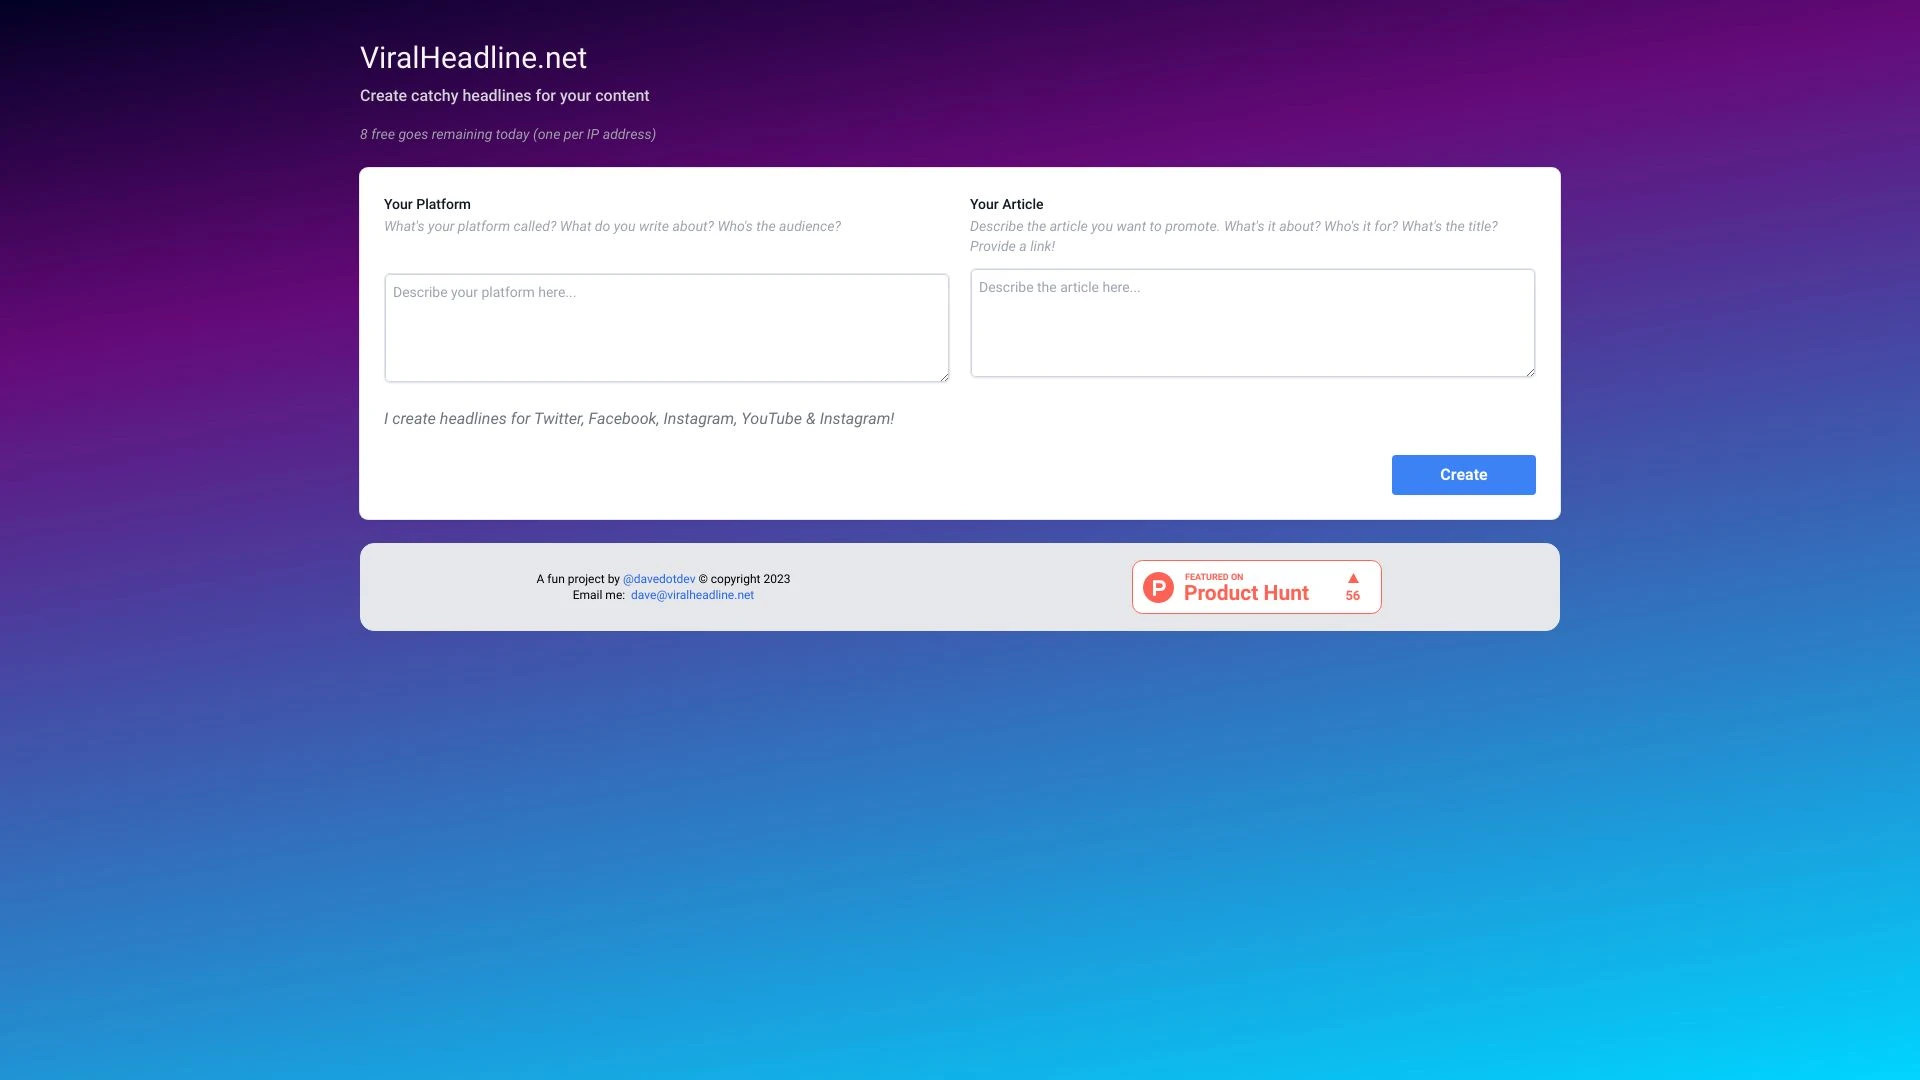Click the vote count 56 on the badge
Viewport: 1920px width, 1080px height.
click(1352, 595)
